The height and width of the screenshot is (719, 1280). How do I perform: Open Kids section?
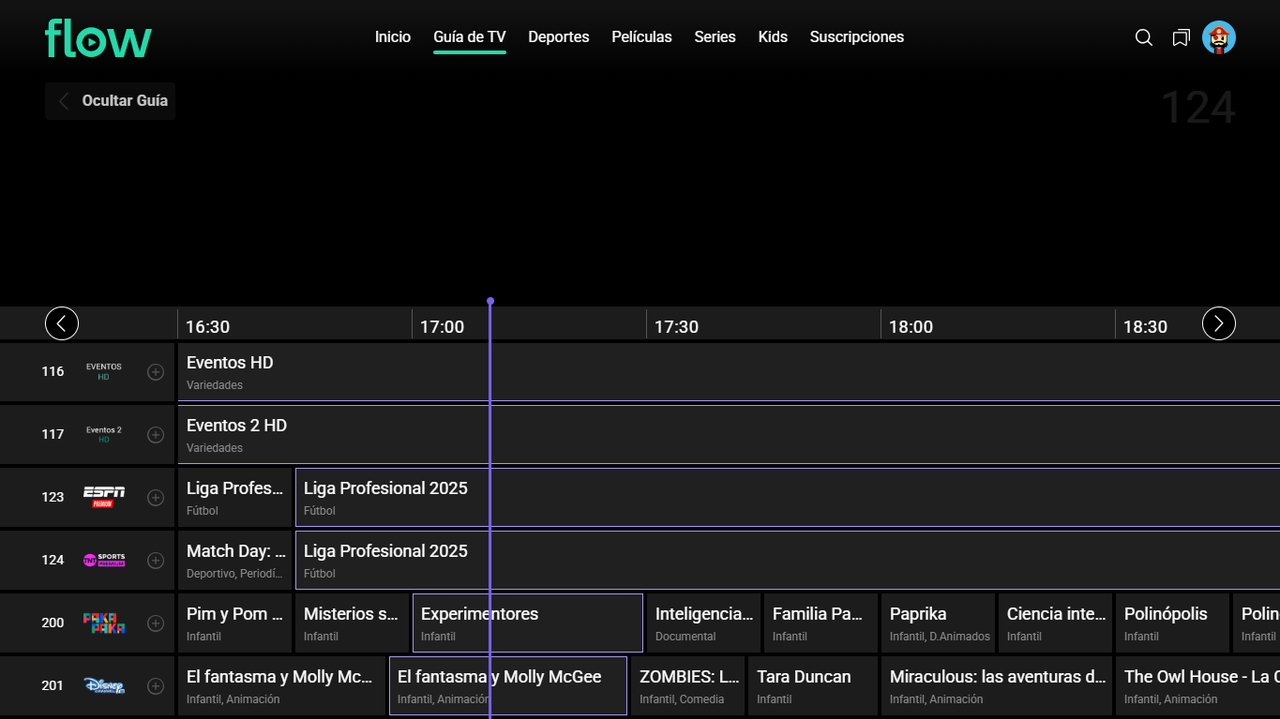(x=773, y=37)
